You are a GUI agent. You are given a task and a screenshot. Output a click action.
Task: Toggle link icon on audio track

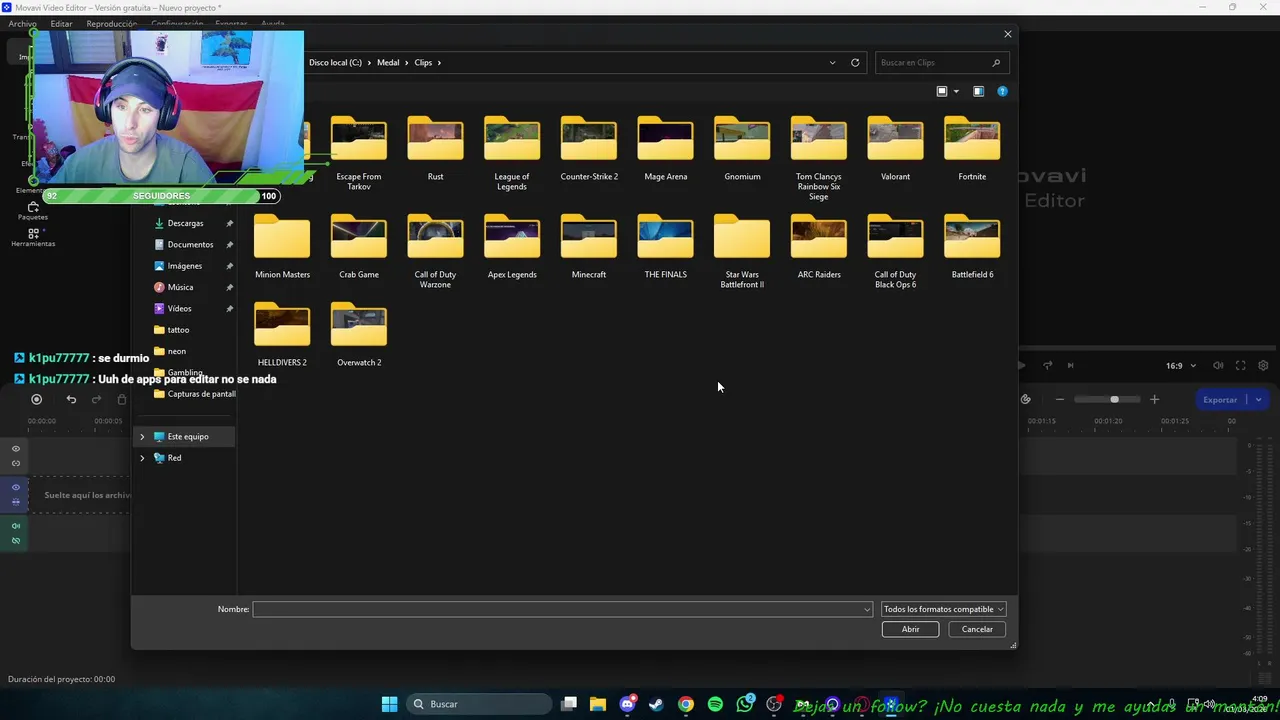[x=16, y=541]
